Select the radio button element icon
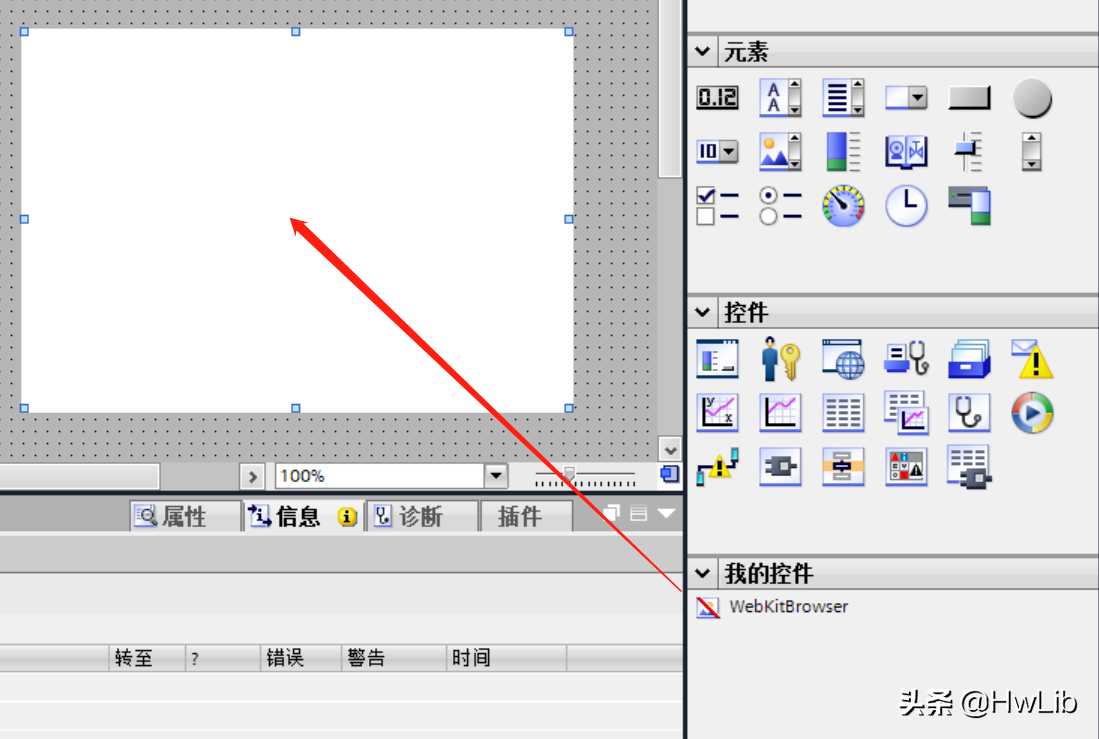The width and height of the screenshot is (1099, 739). pos(780,206)
